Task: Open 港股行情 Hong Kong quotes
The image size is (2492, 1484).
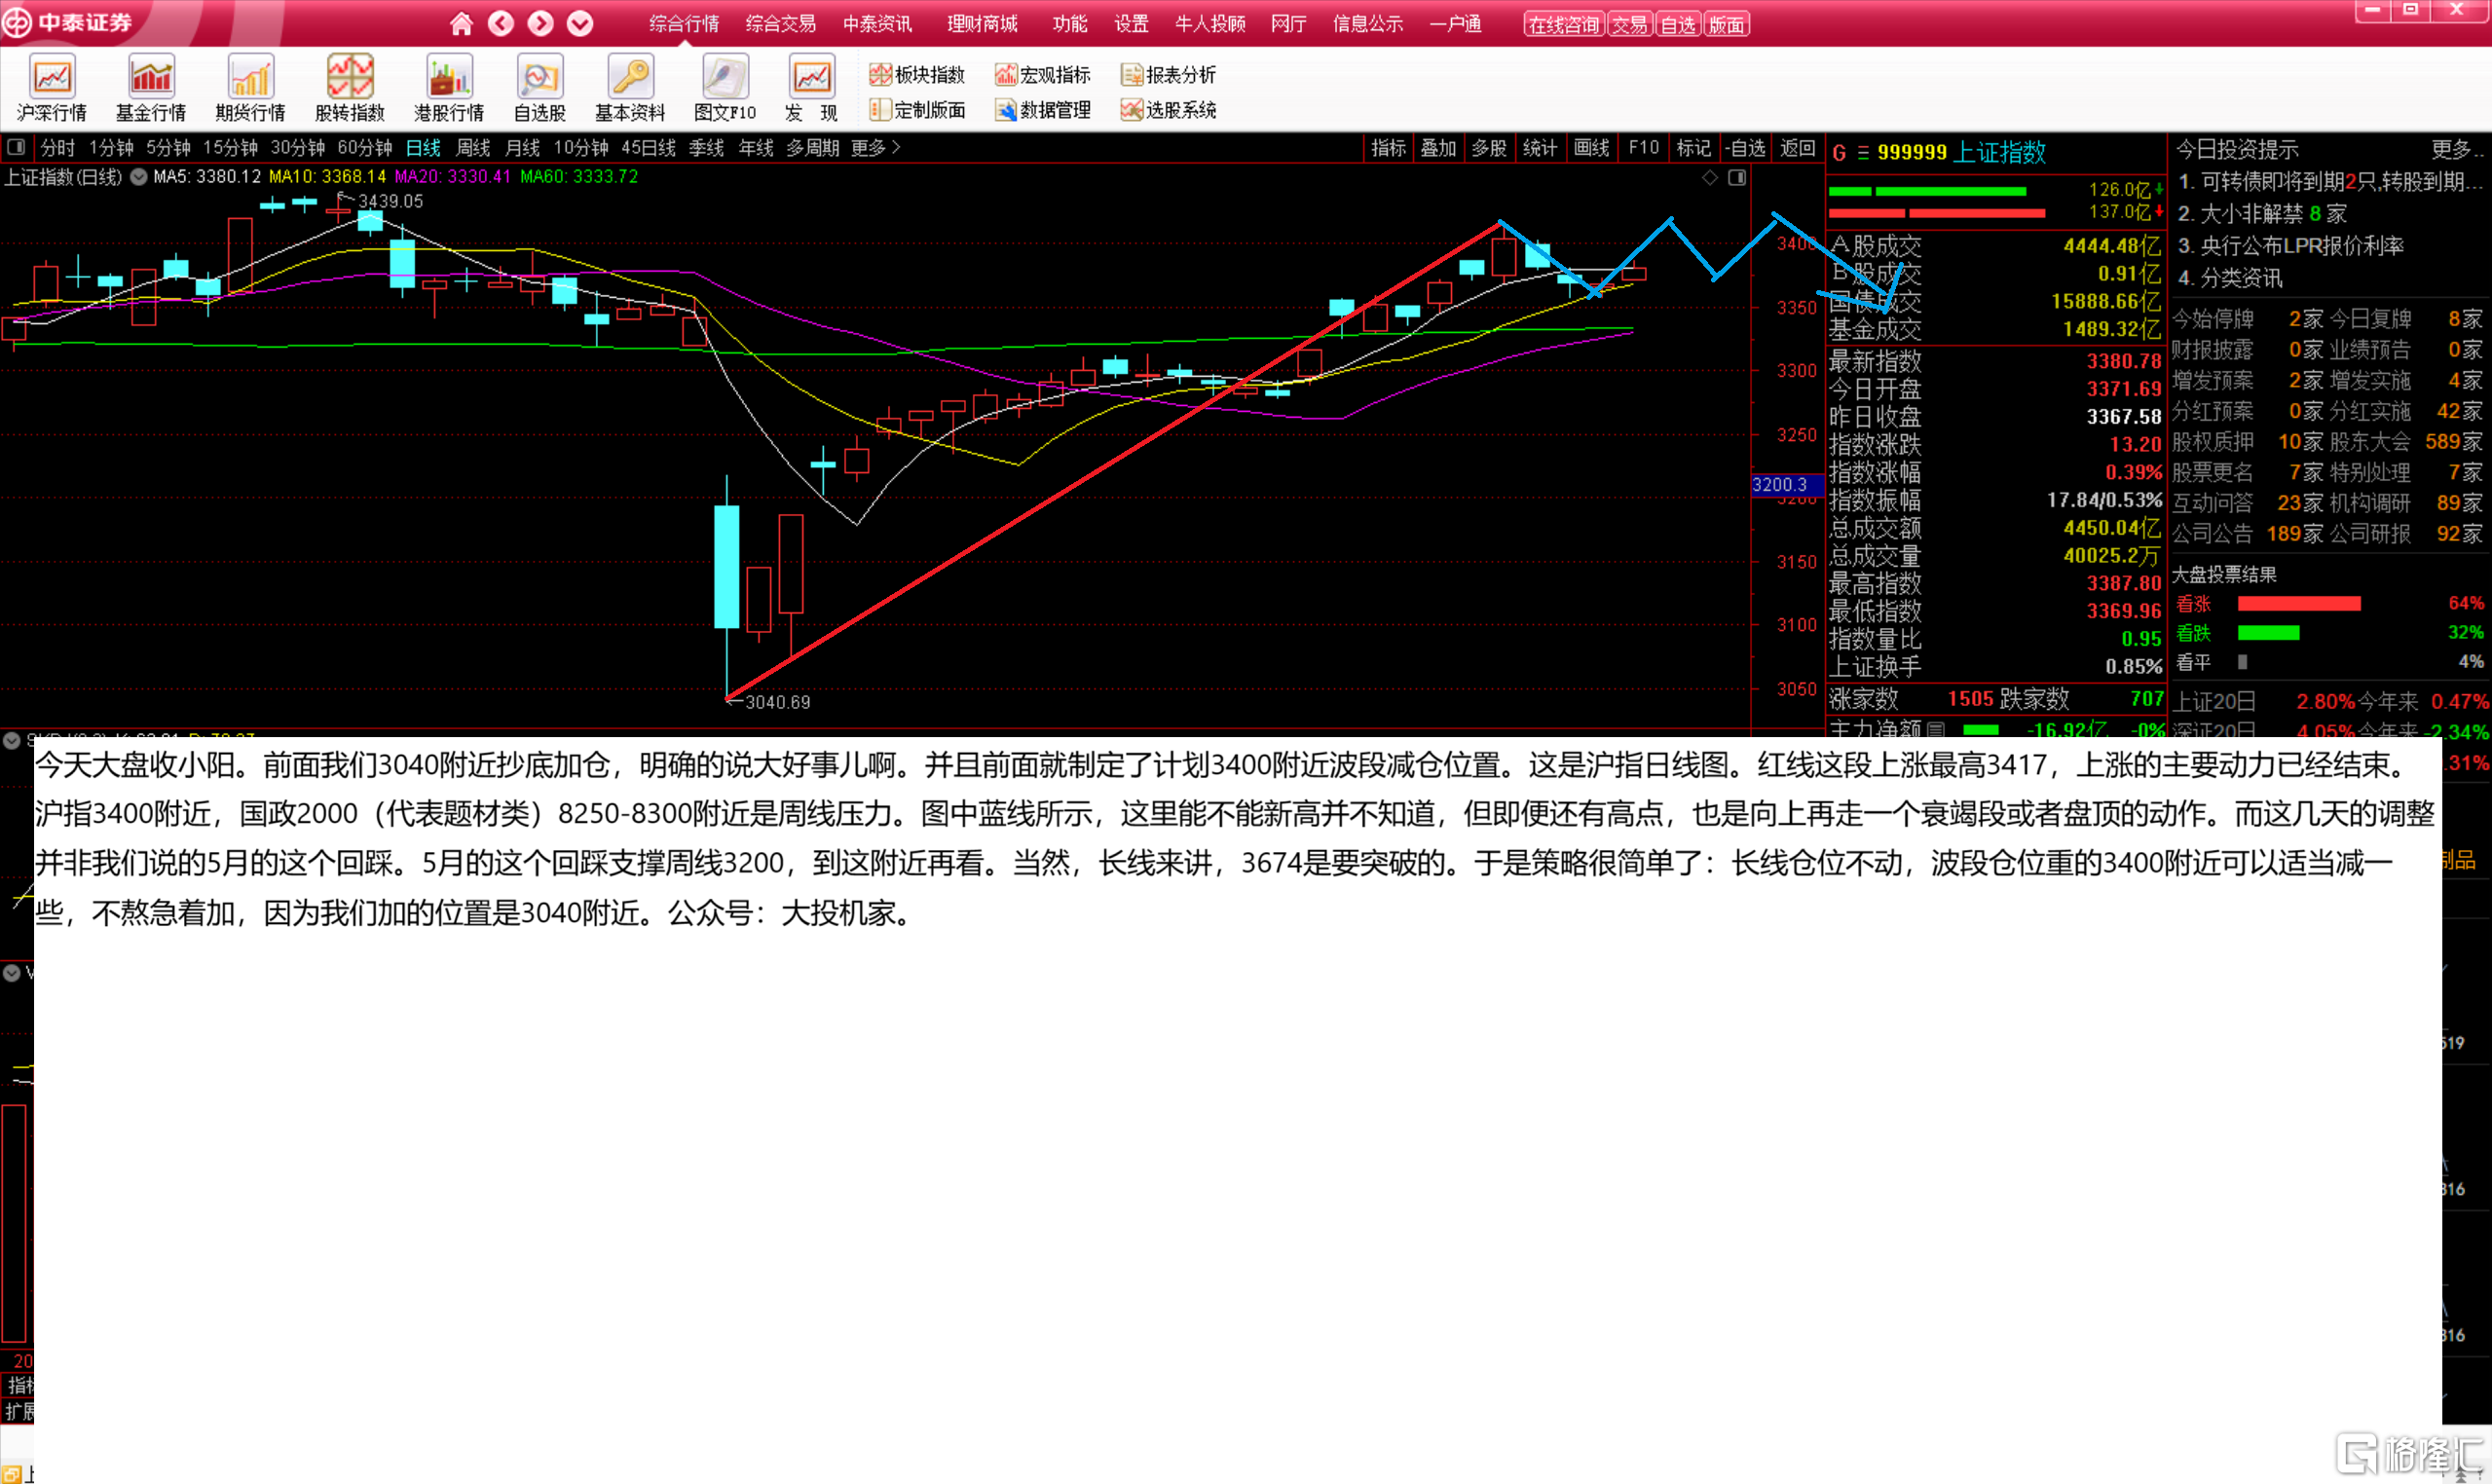Action: pyautogui.click(x=449, y=89)
